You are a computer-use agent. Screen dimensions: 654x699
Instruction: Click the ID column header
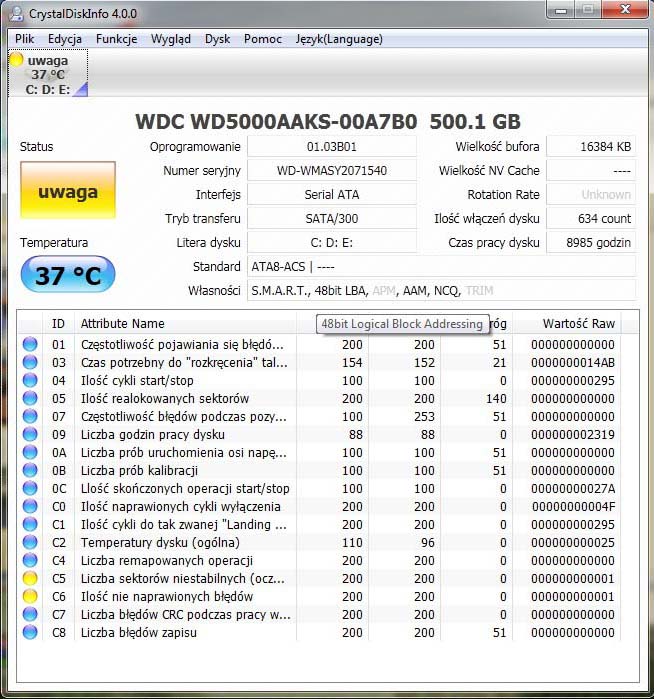58,324
